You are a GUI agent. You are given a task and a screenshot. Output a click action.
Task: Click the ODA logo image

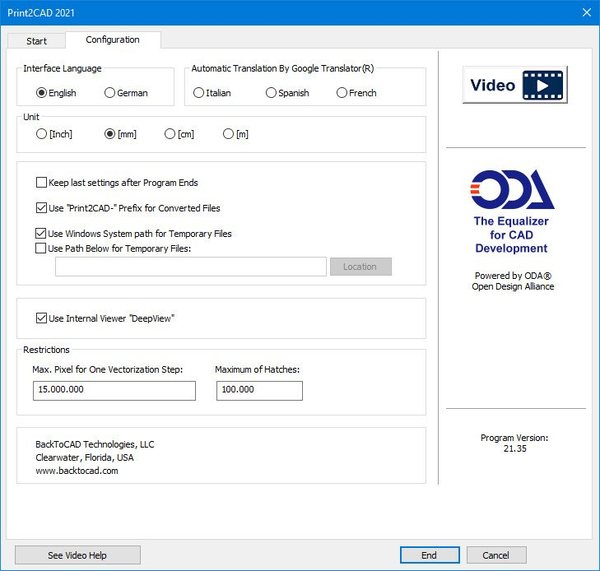pos(510,190)
